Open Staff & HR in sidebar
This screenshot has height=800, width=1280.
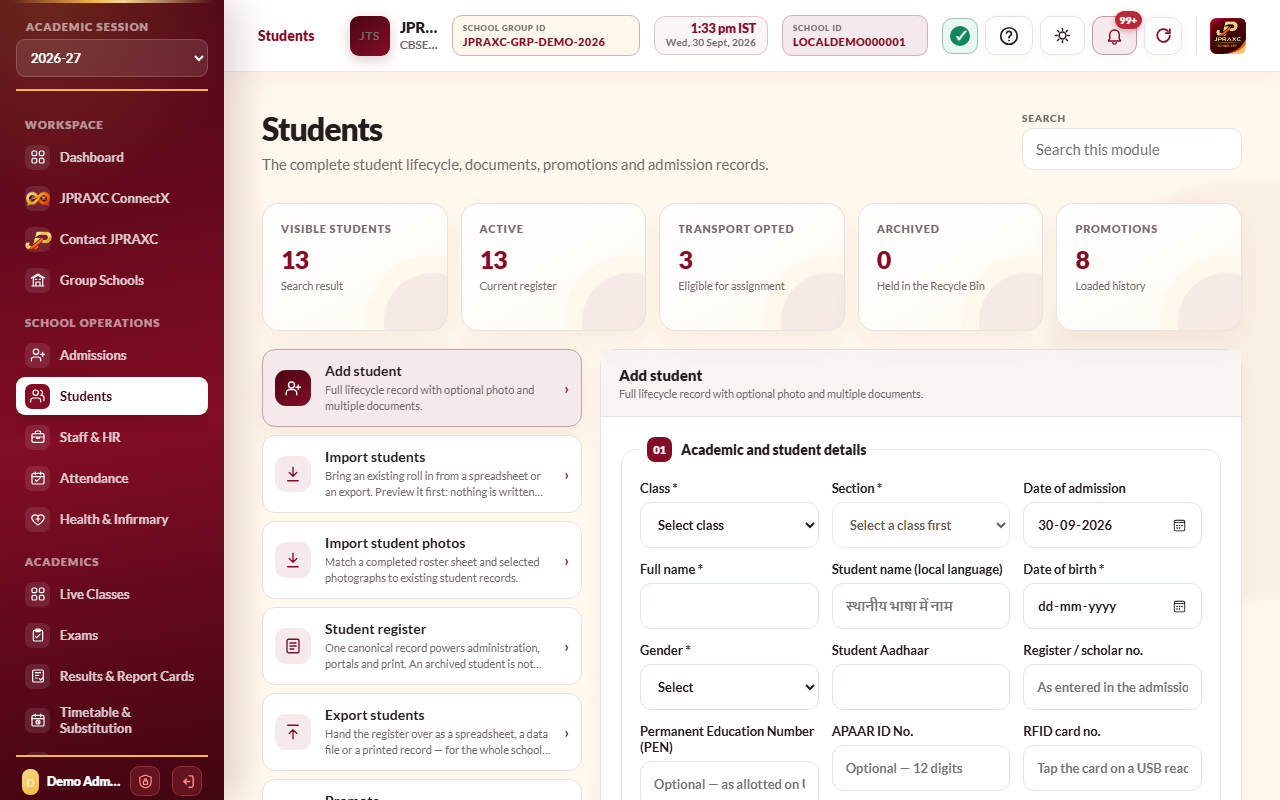[112, 437]
